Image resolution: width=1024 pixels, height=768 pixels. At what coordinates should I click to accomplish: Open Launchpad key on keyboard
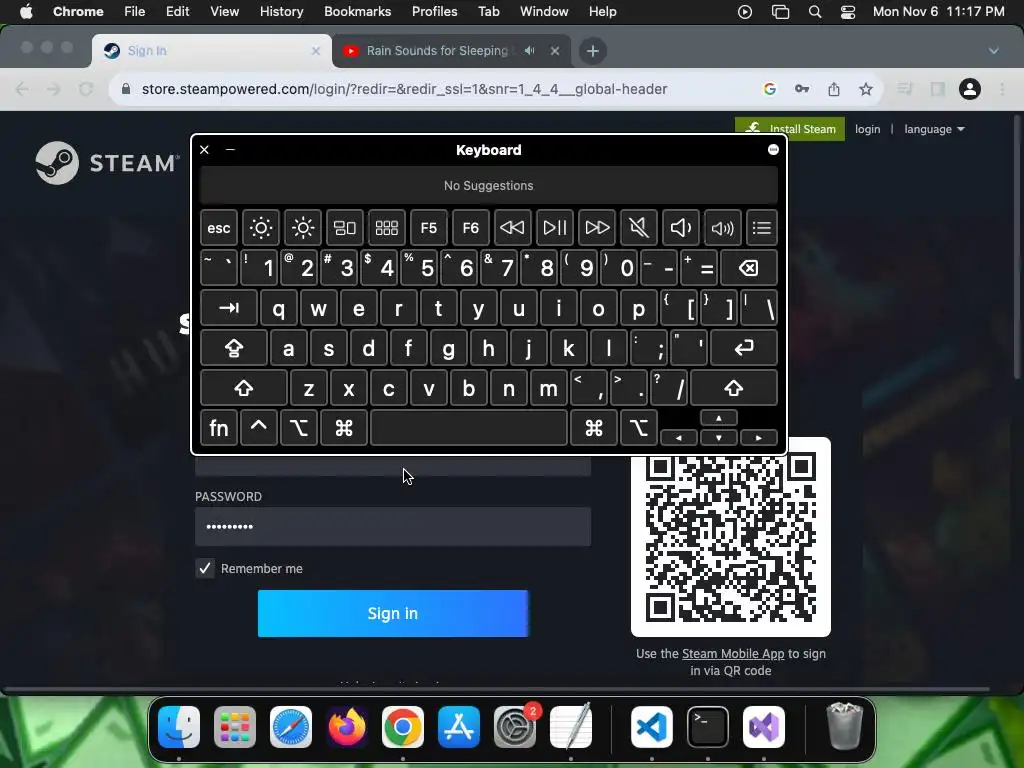[387, 228]
